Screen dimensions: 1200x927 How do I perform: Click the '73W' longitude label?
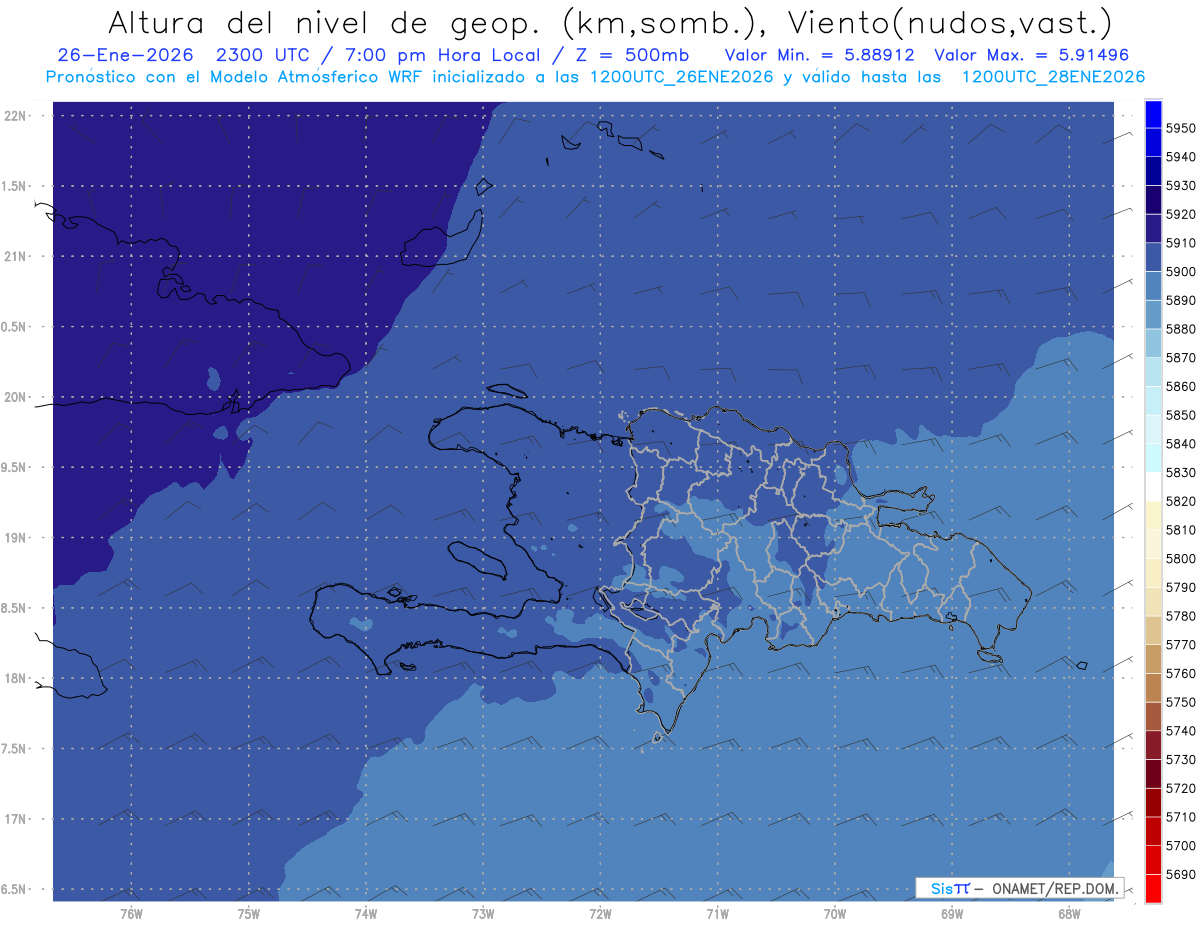pyautogui.click(x=483, y=913)
